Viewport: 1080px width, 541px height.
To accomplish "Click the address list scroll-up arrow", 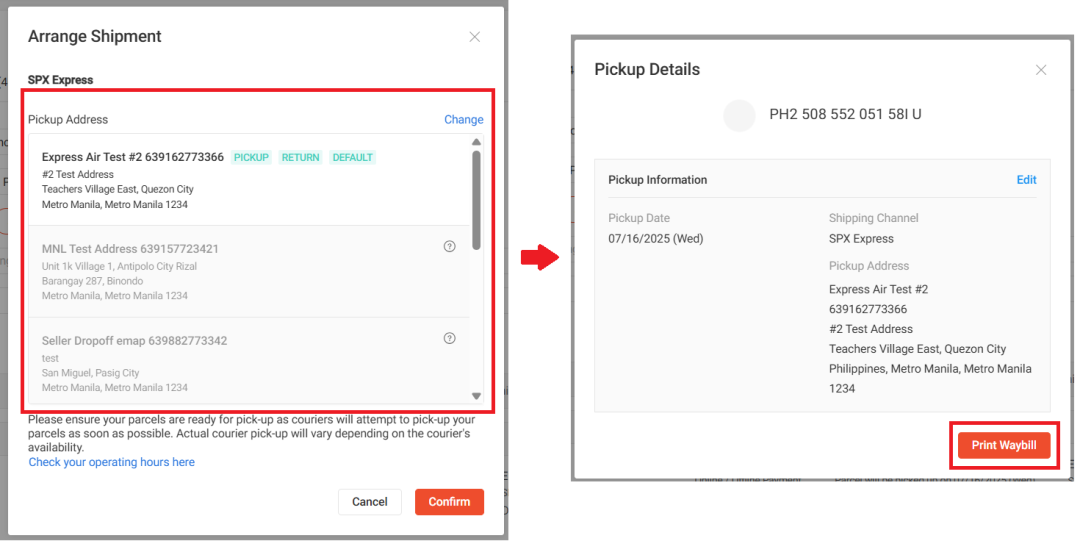I will [476, 142].
